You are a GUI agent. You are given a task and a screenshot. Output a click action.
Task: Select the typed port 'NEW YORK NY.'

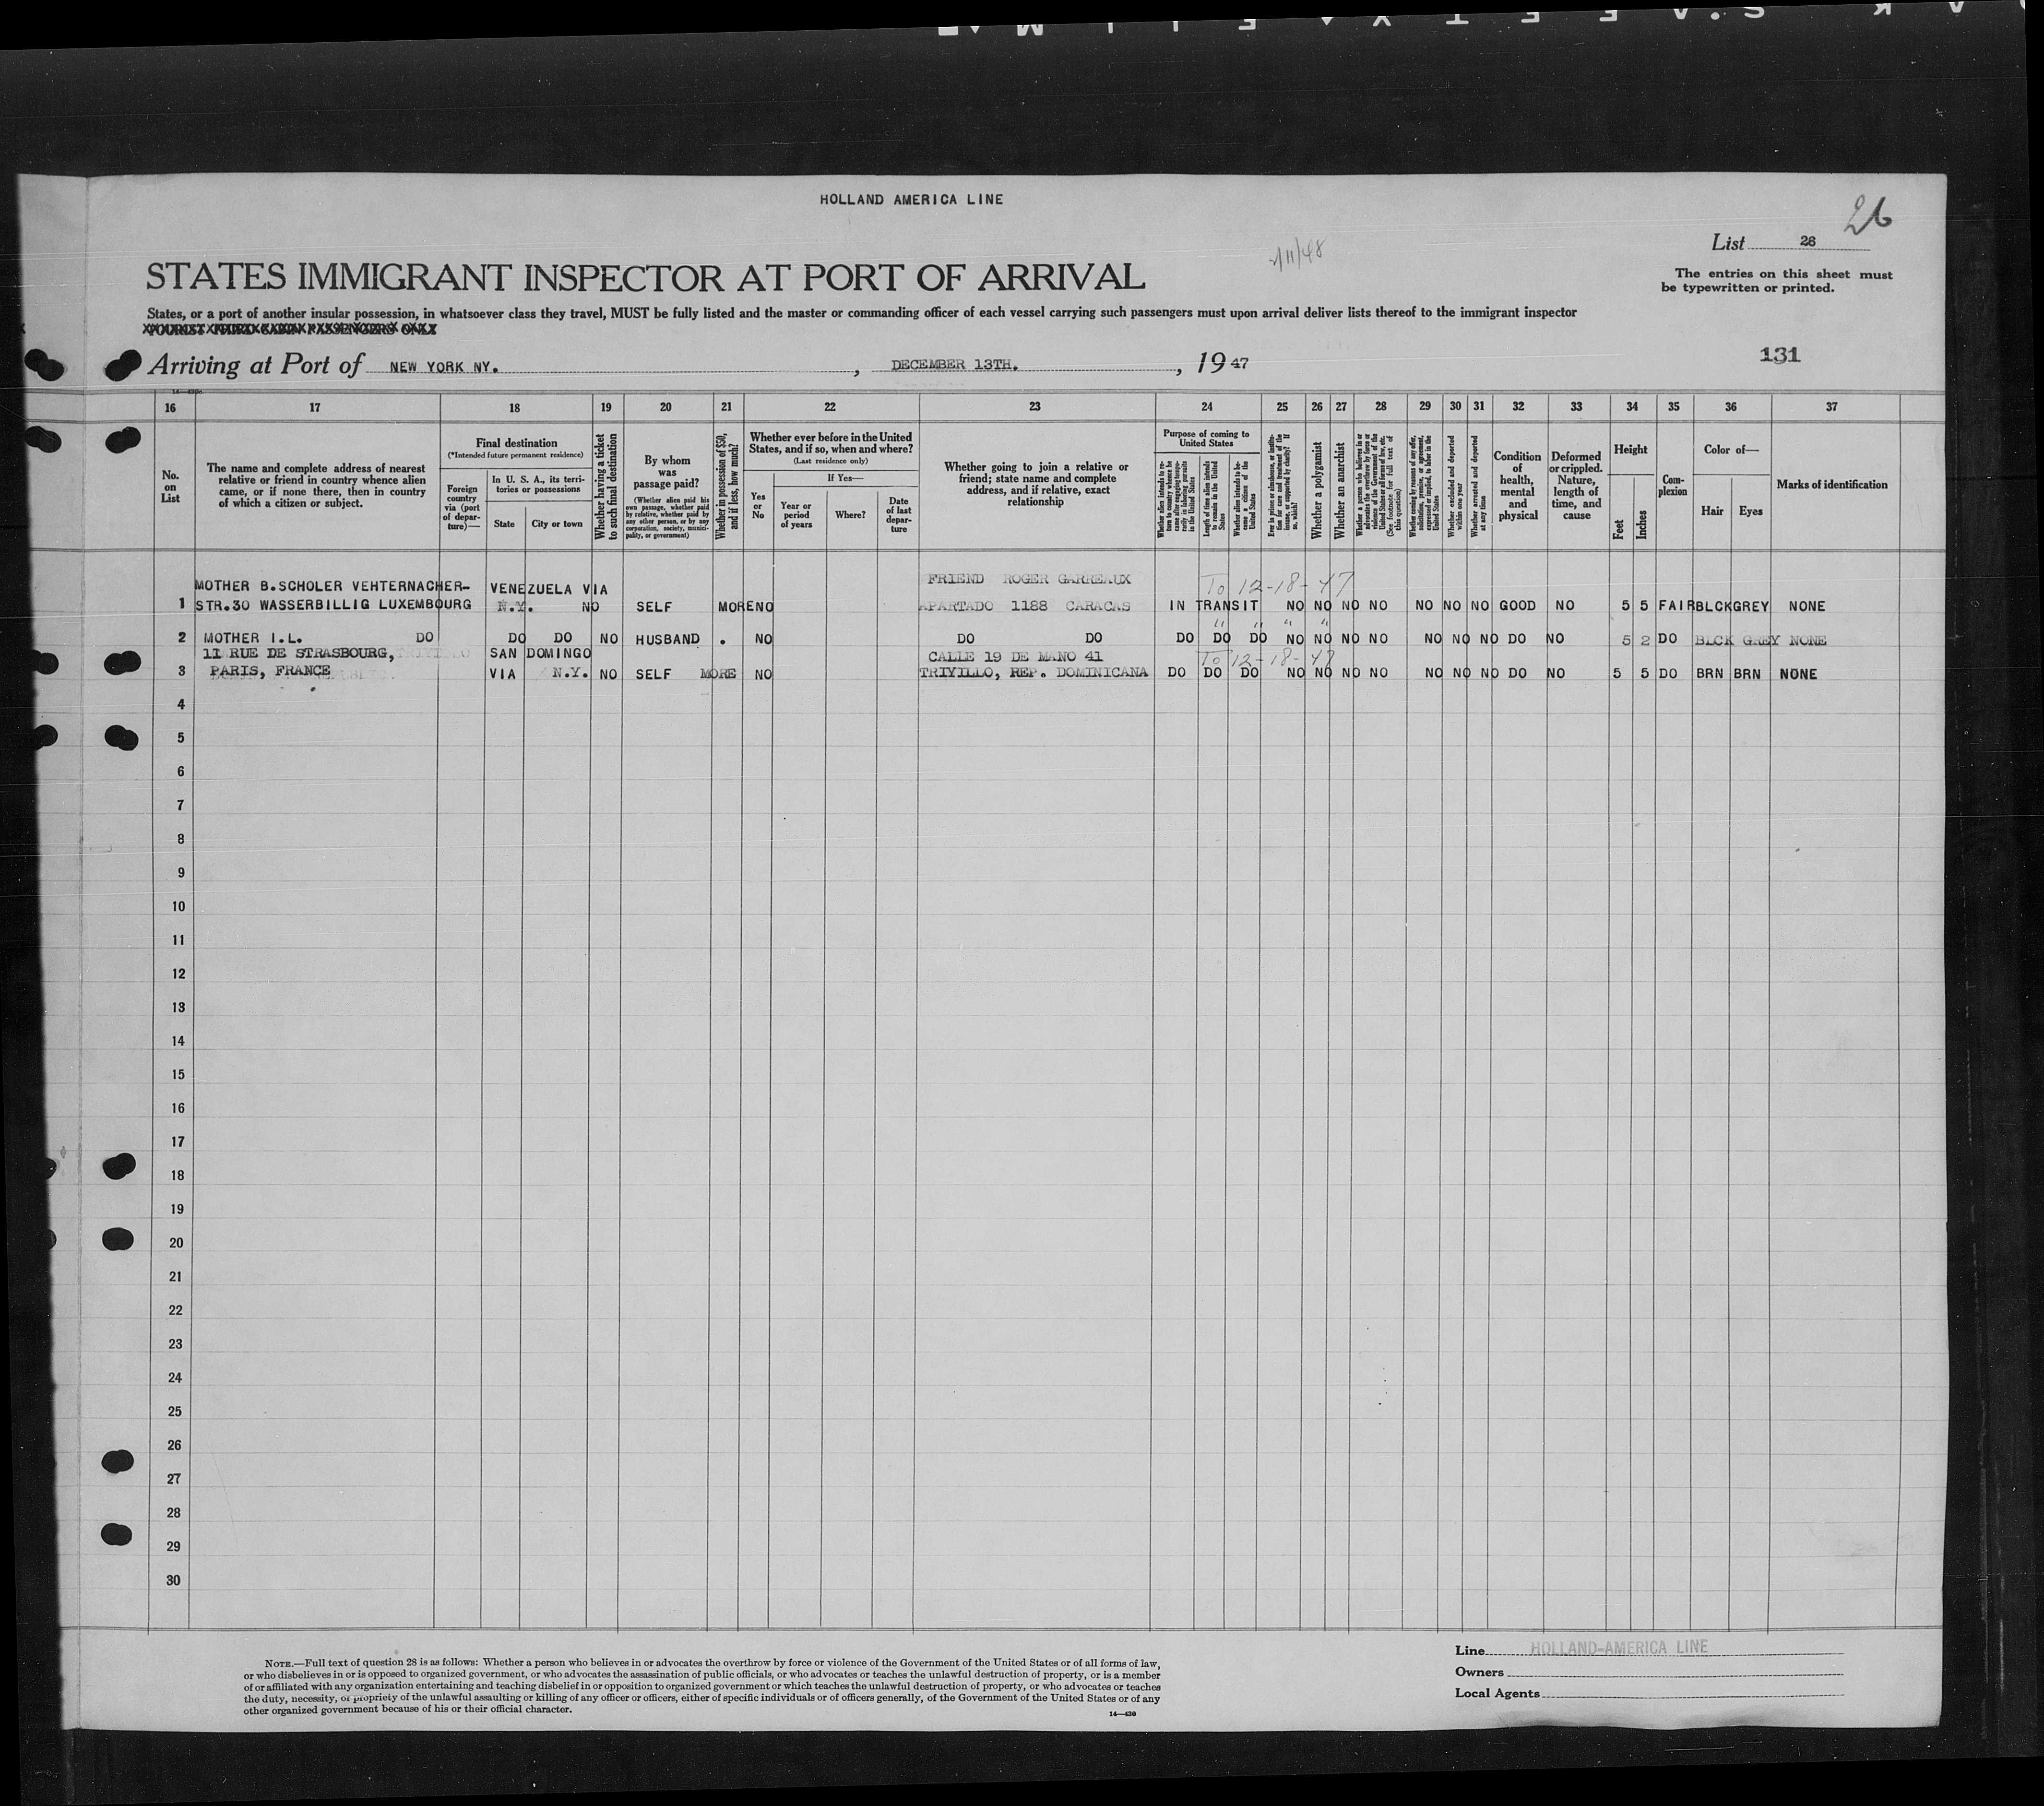click(443, 367)
